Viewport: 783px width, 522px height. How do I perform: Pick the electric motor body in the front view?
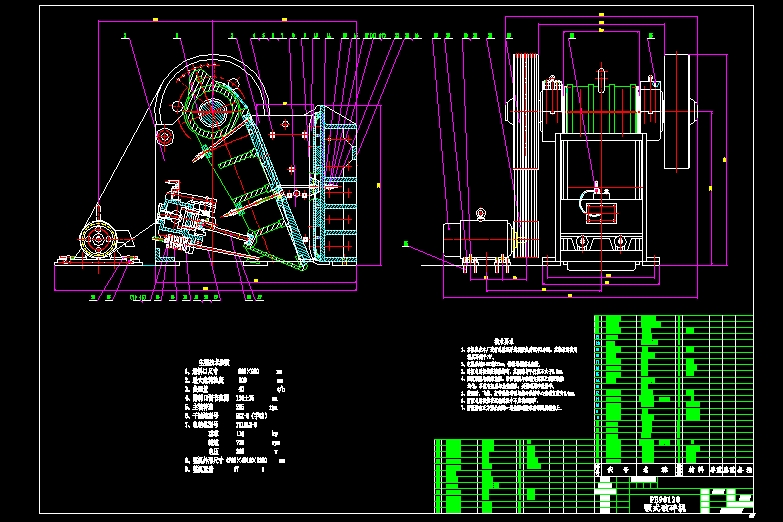pos(476,239)
